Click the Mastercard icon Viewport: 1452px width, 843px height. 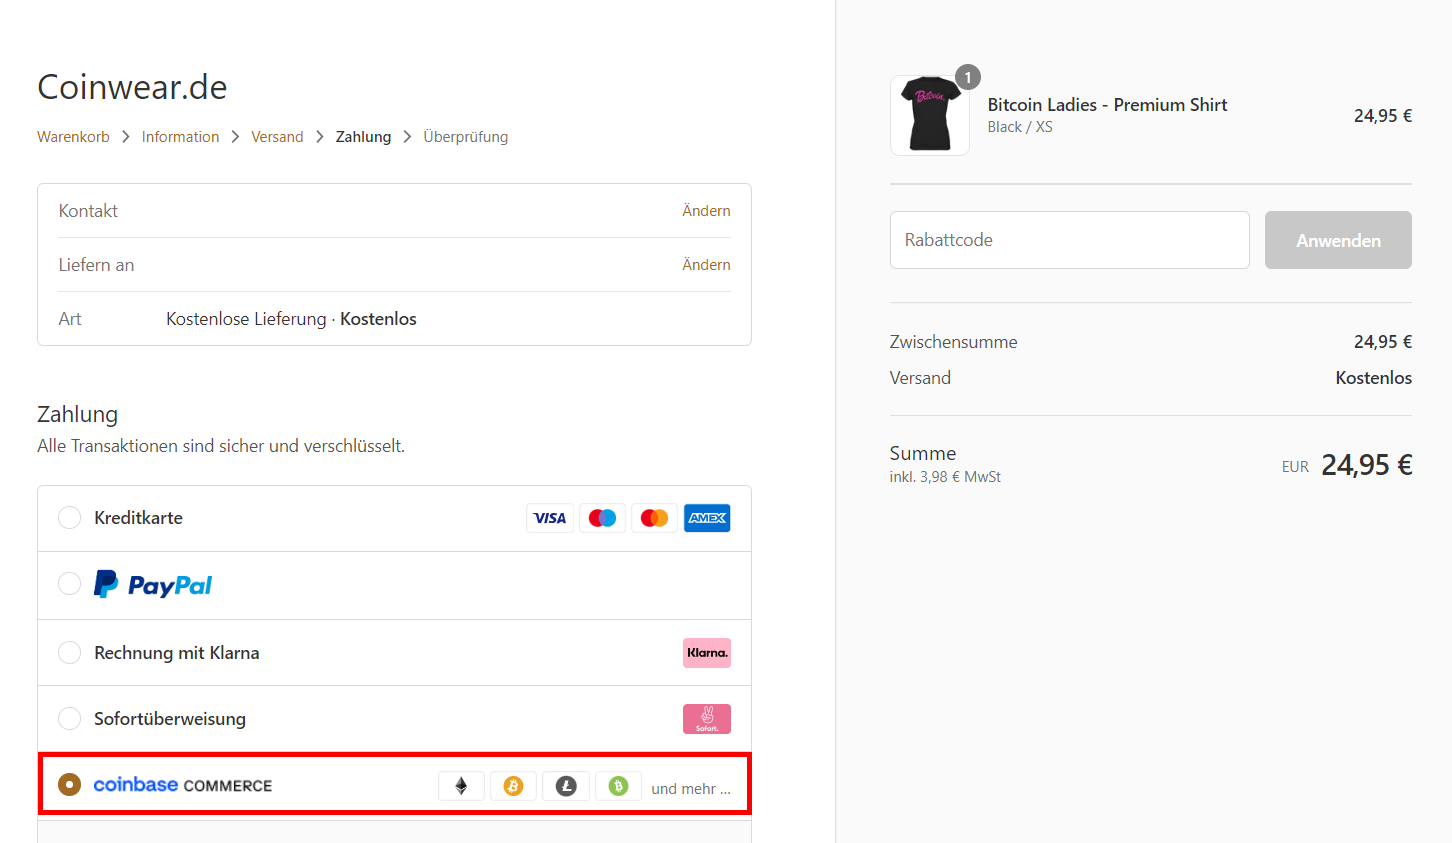(654, 518)
